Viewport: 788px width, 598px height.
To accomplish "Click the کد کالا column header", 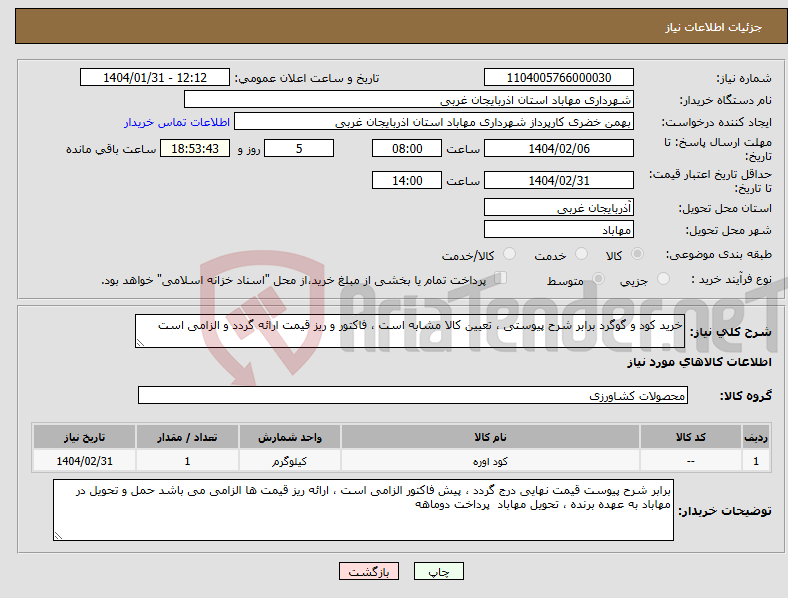I will tap(691, 437).
